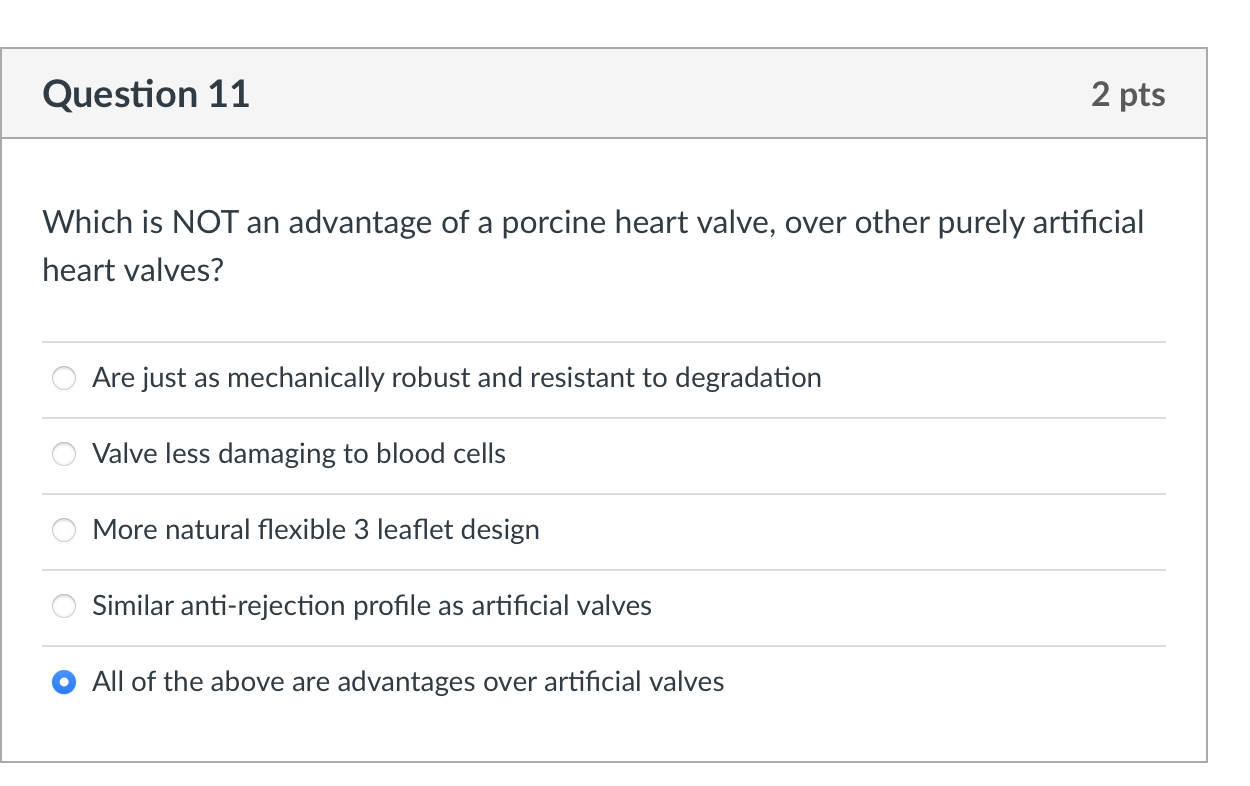Click the 'Question 11' heading
Screen dimensions: 1250x786
pos(146,94)
